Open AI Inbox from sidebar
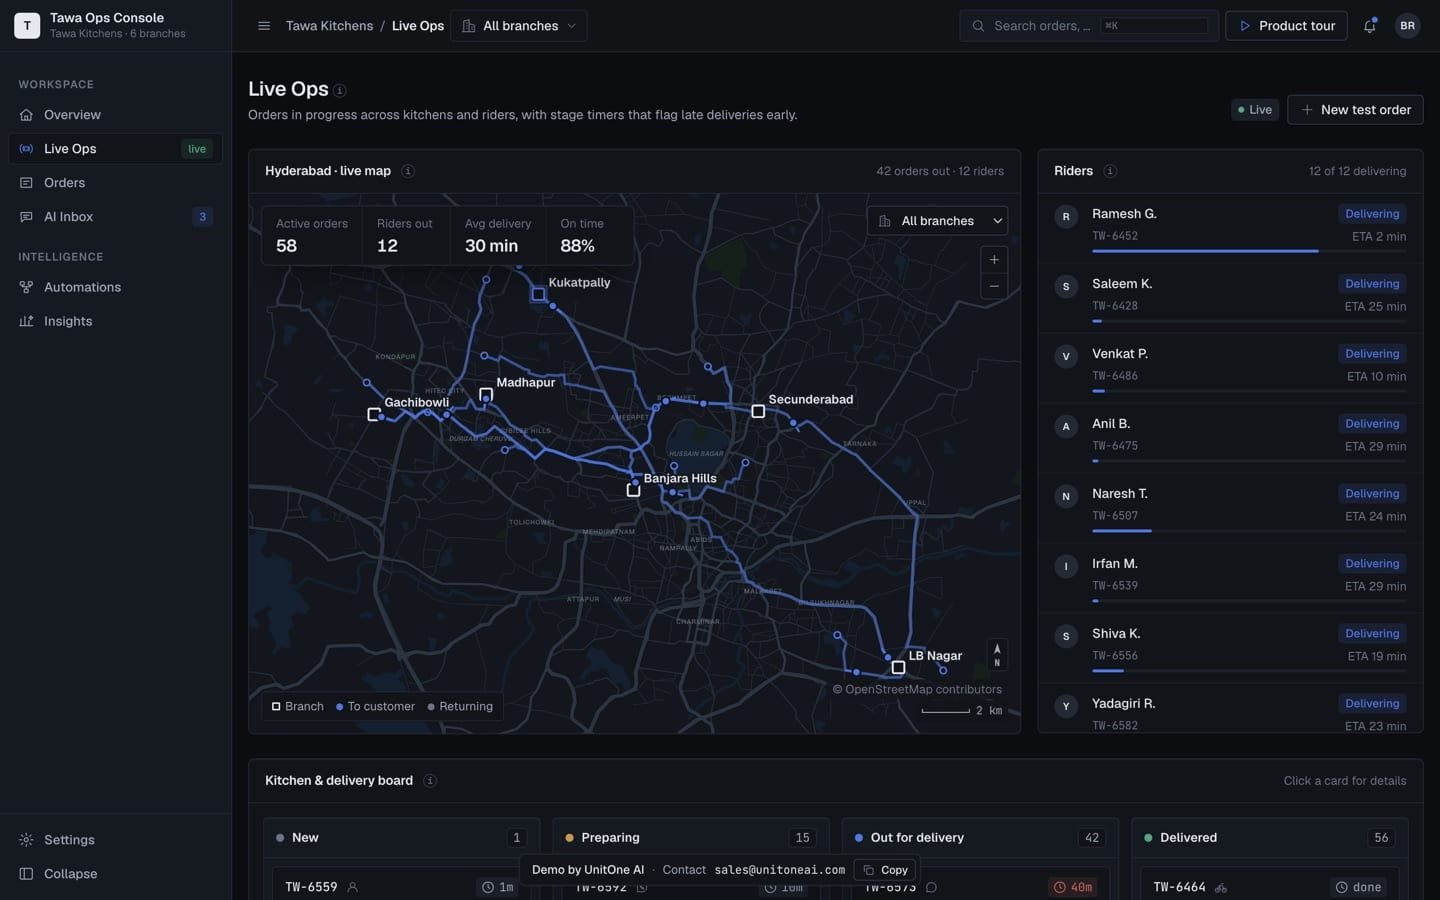 (115, 217)
